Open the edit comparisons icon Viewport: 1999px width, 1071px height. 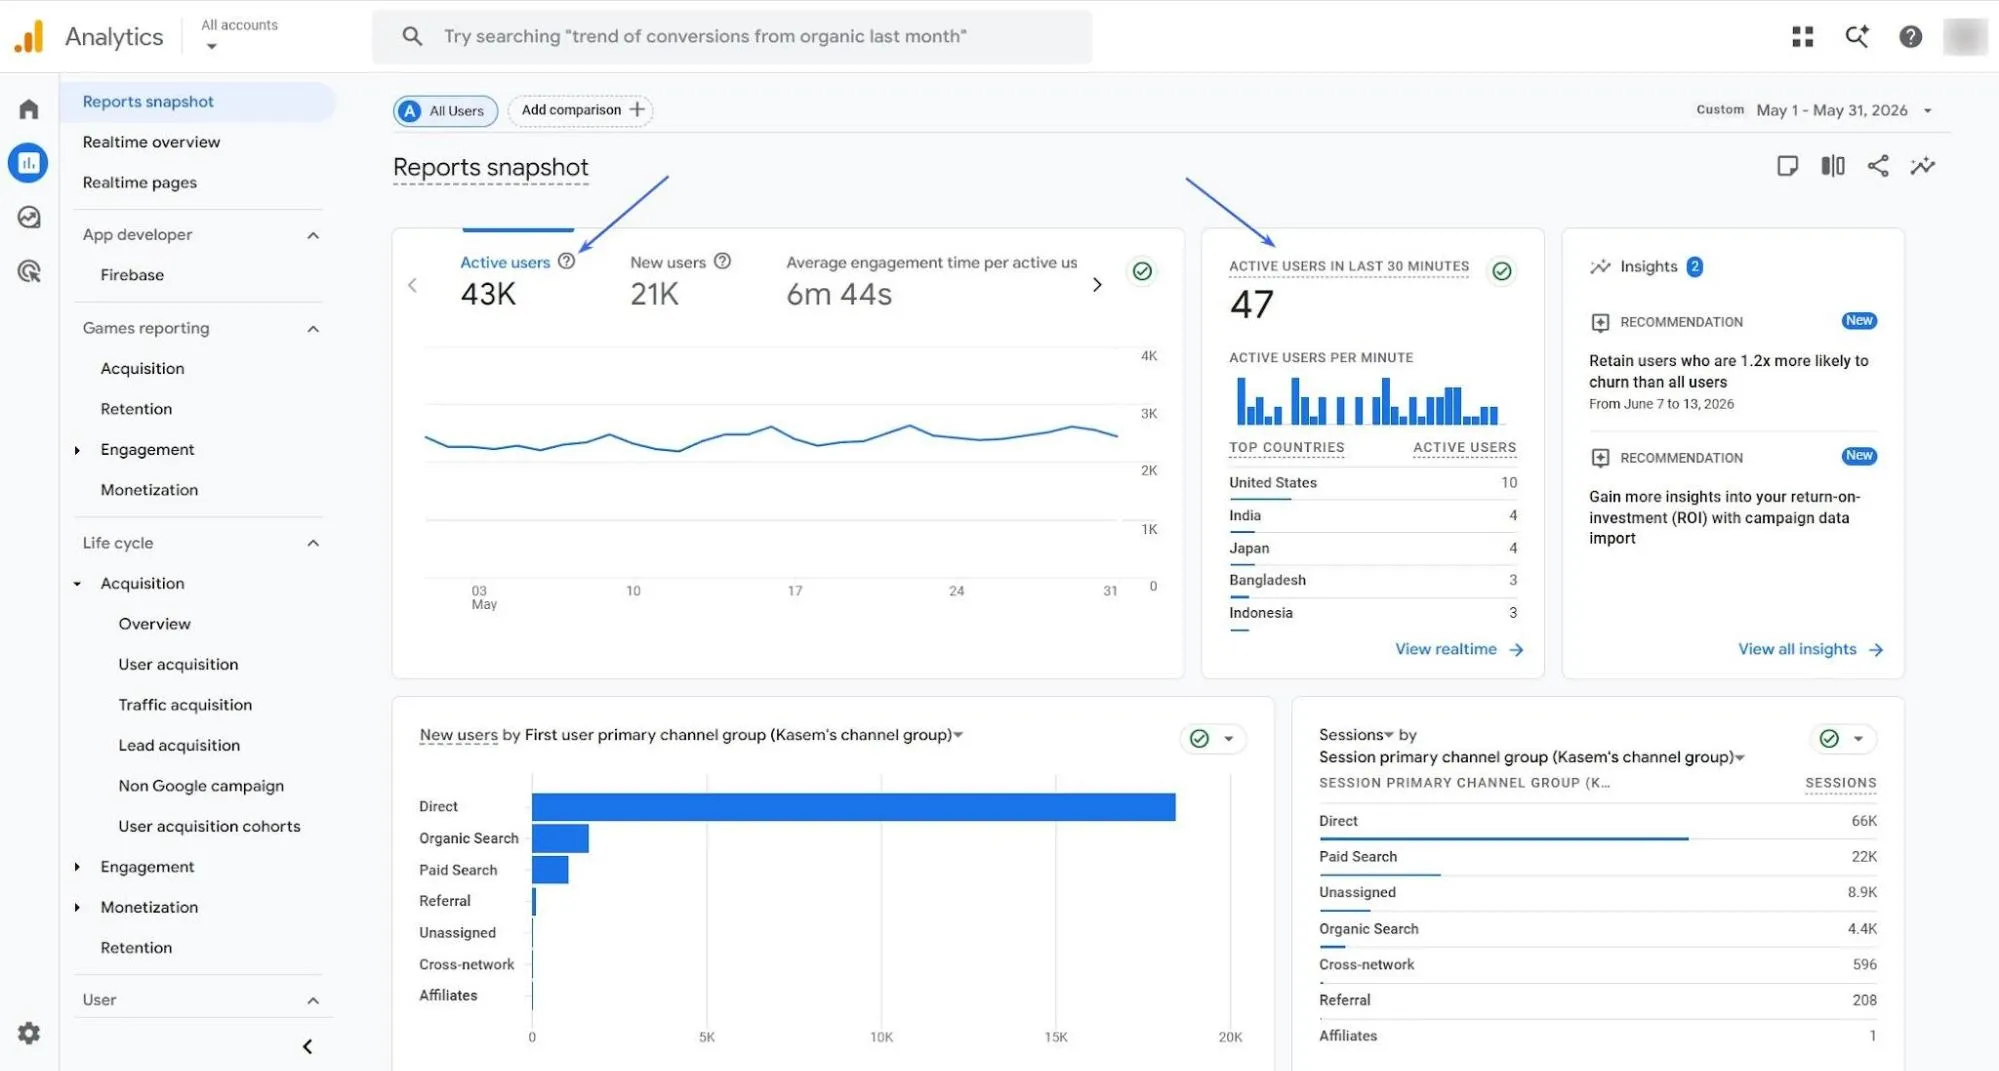(1833, 166)
